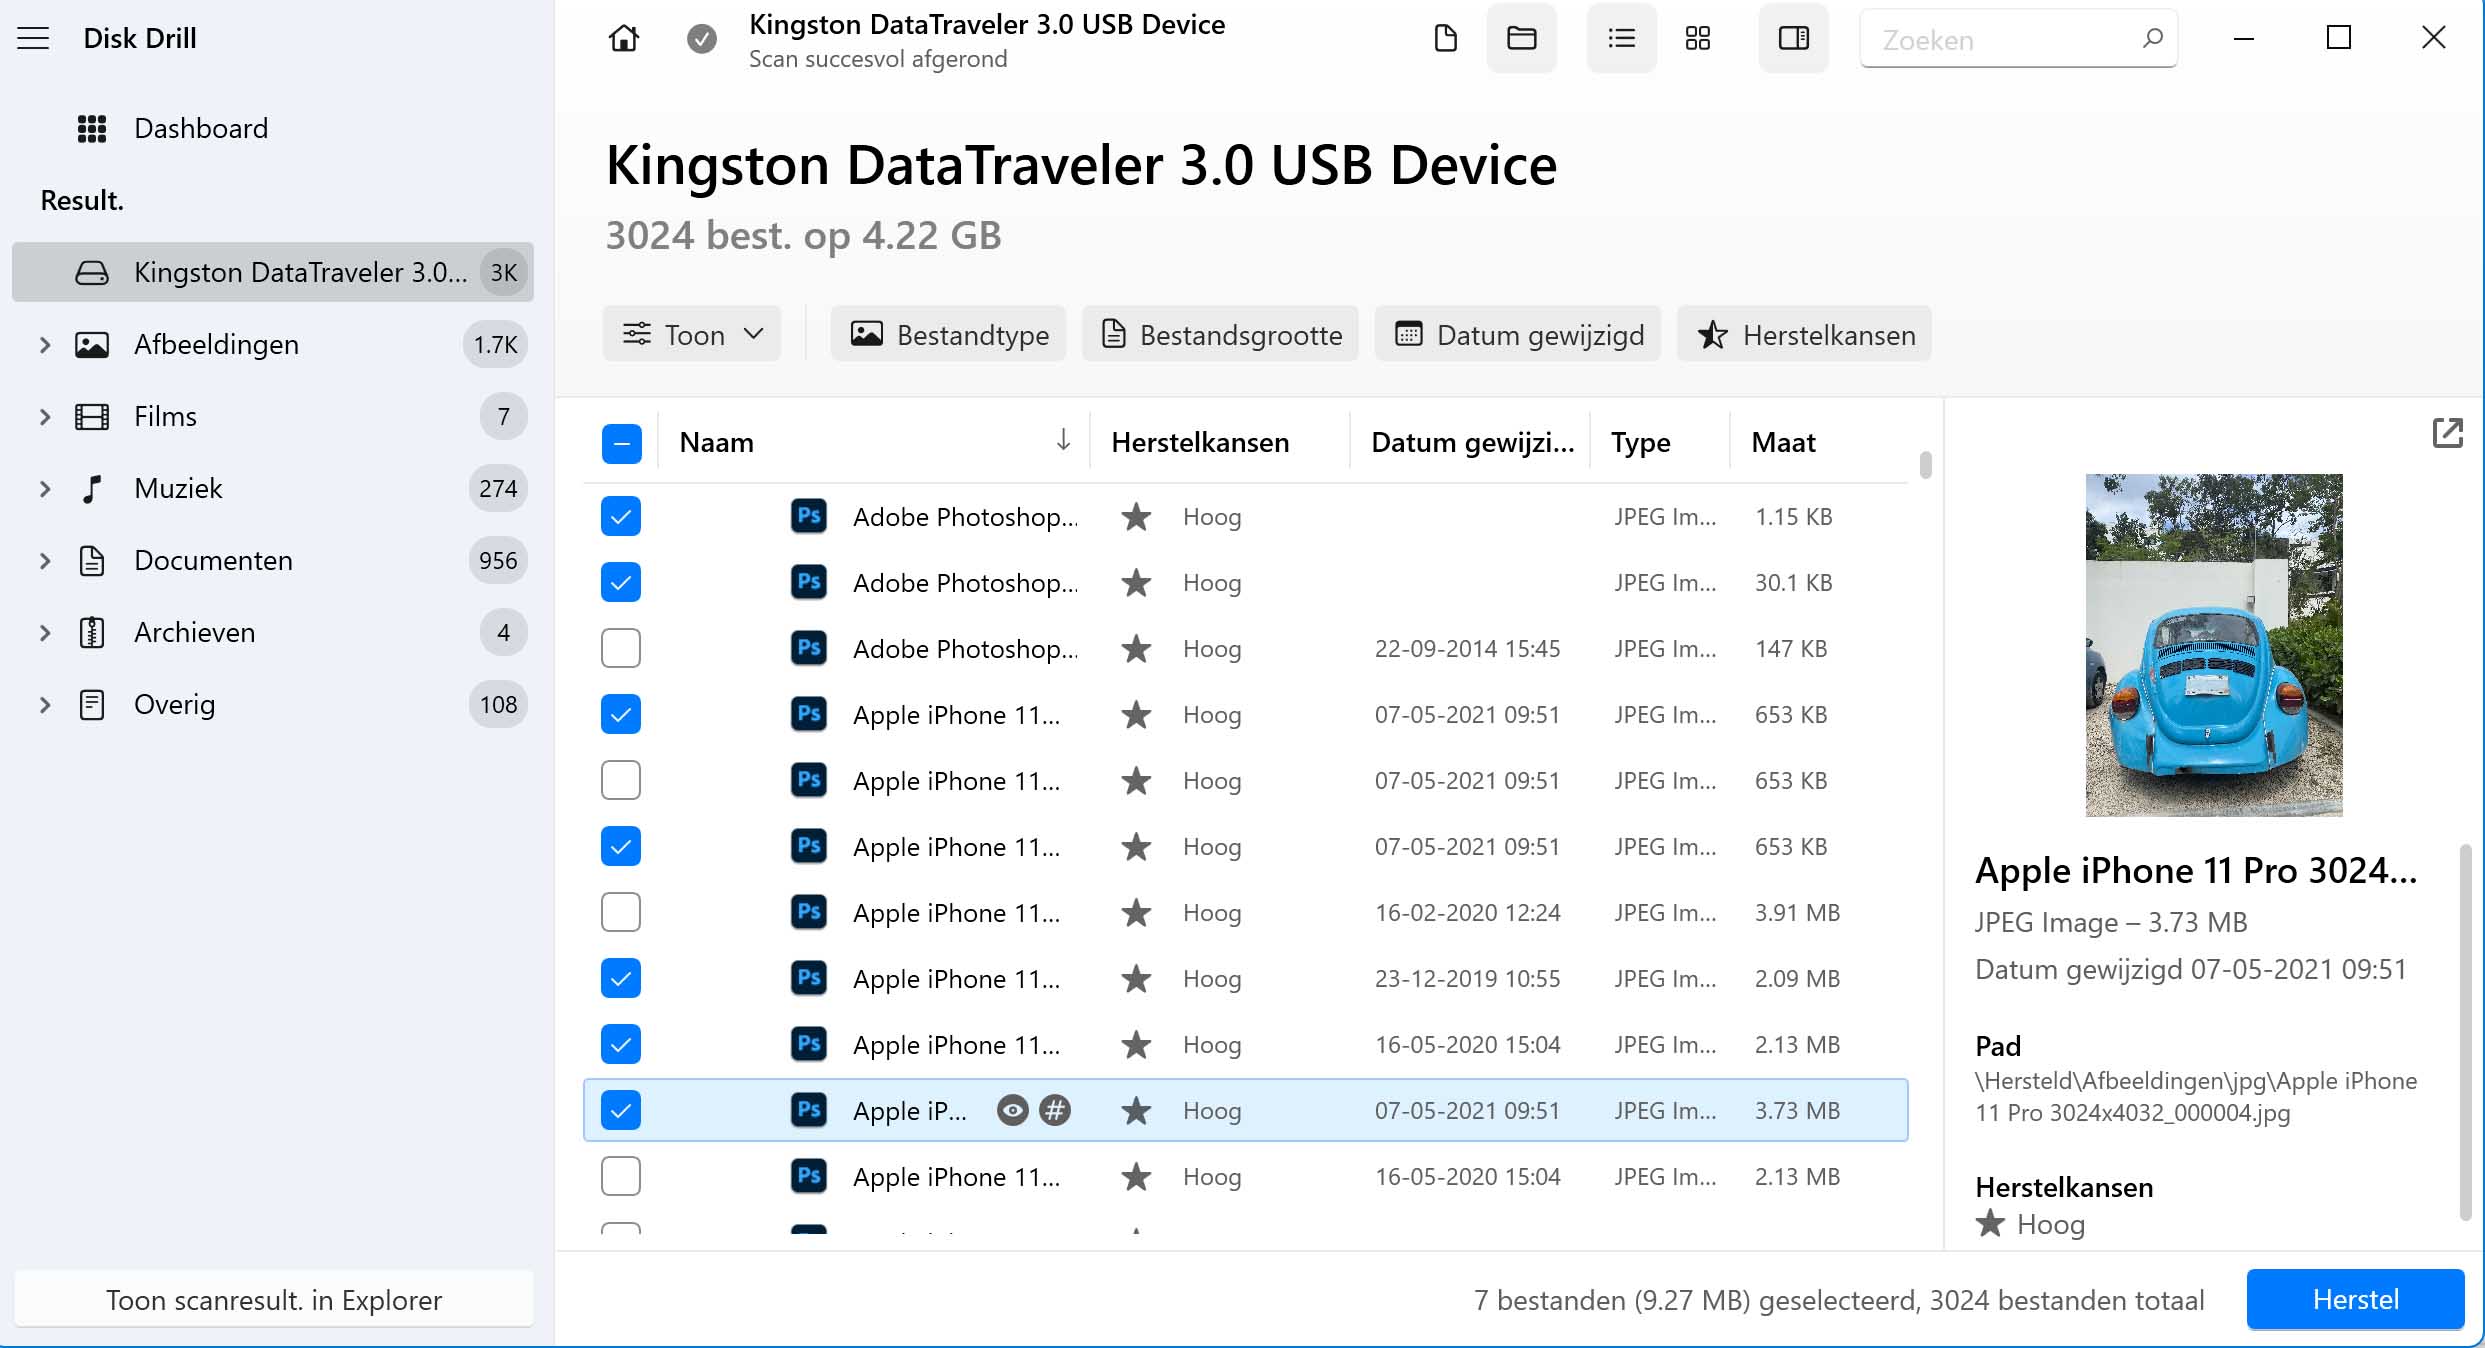Click the Muziek note icon in sidebar
The width and height of the screenshot is (2485, 1348).
pos(92,489)
